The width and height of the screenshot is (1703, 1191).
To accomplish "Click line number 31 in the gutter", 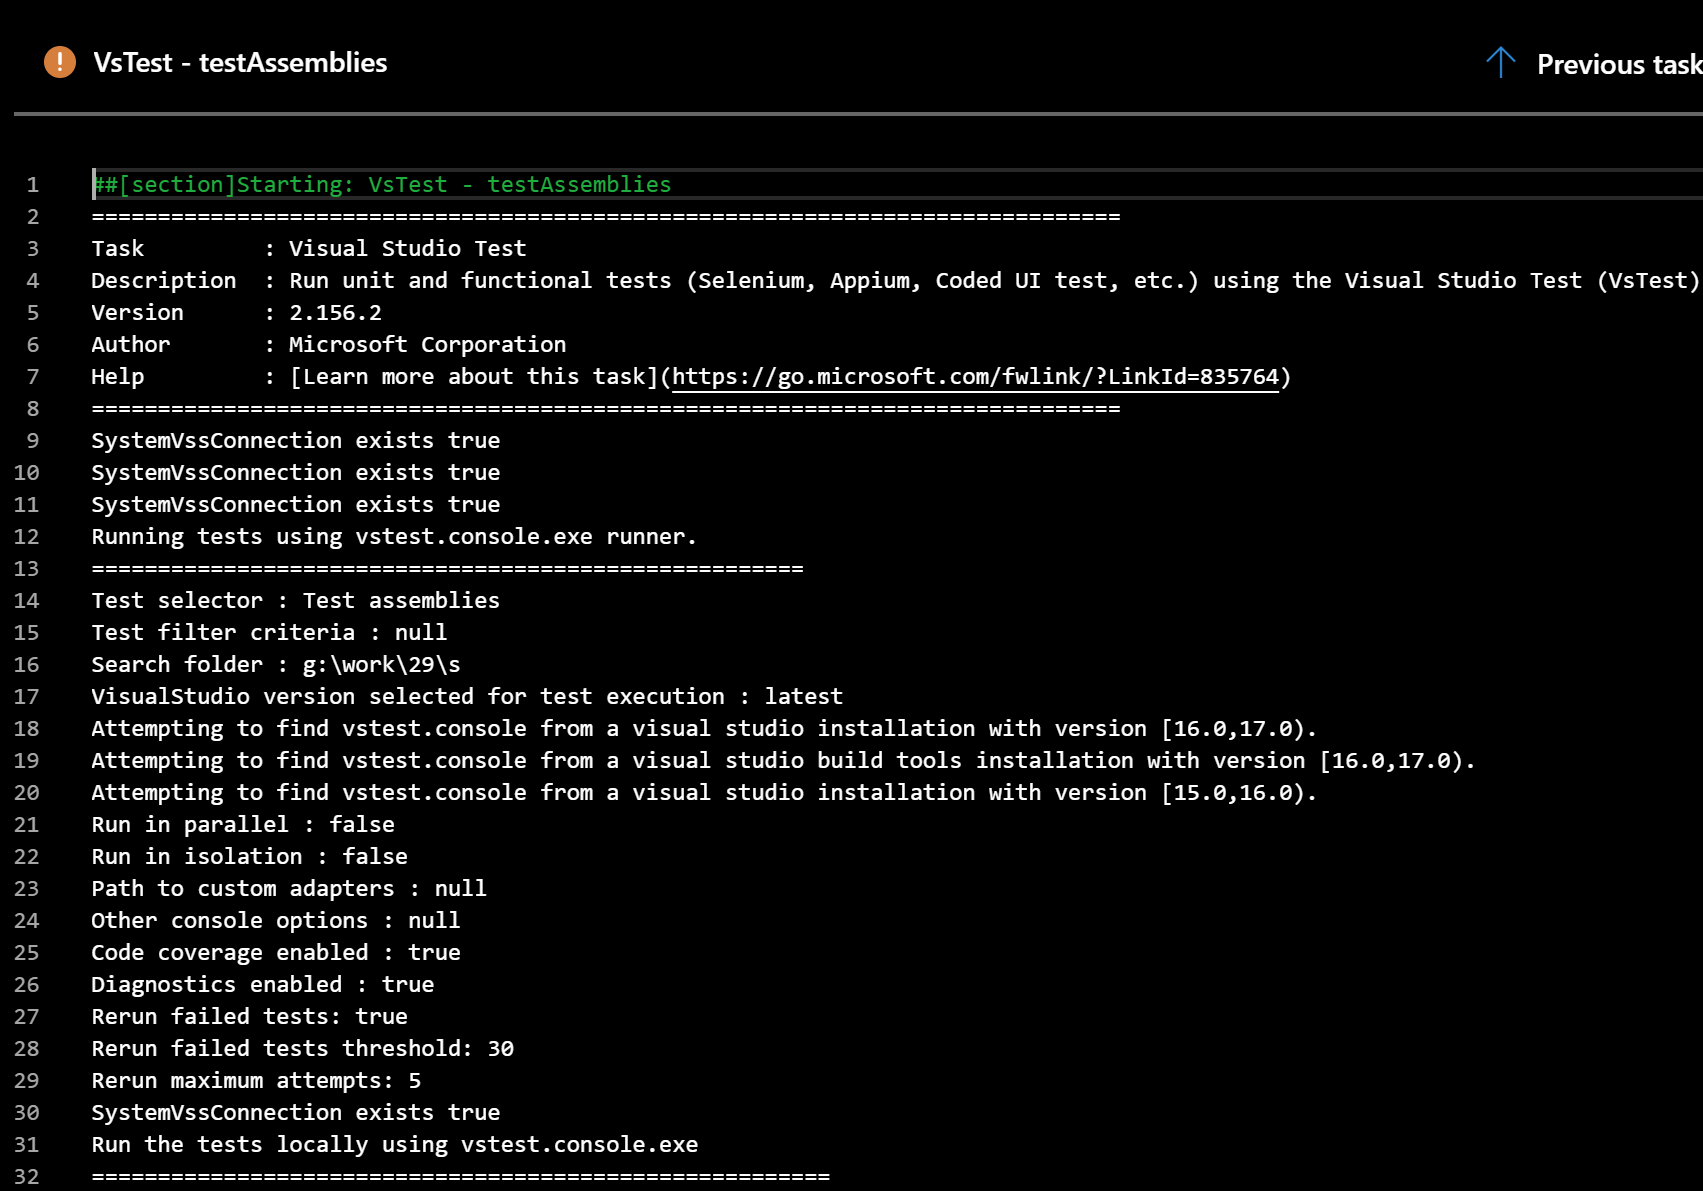I will pos(27,1145).
